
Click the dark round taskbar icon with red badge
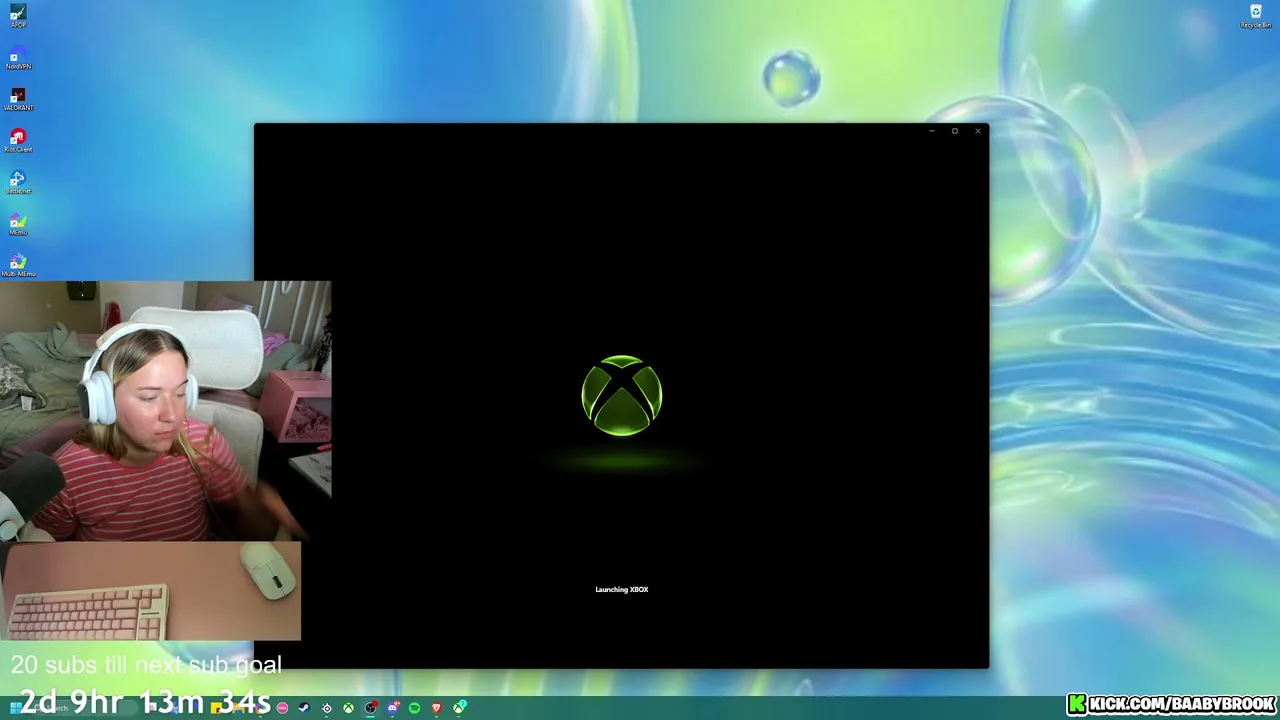(370, 708)
